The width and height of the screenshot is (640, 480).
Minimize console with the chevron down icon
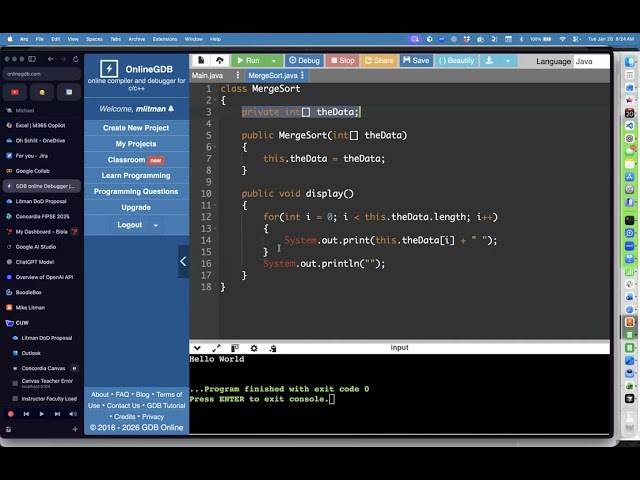197,348
